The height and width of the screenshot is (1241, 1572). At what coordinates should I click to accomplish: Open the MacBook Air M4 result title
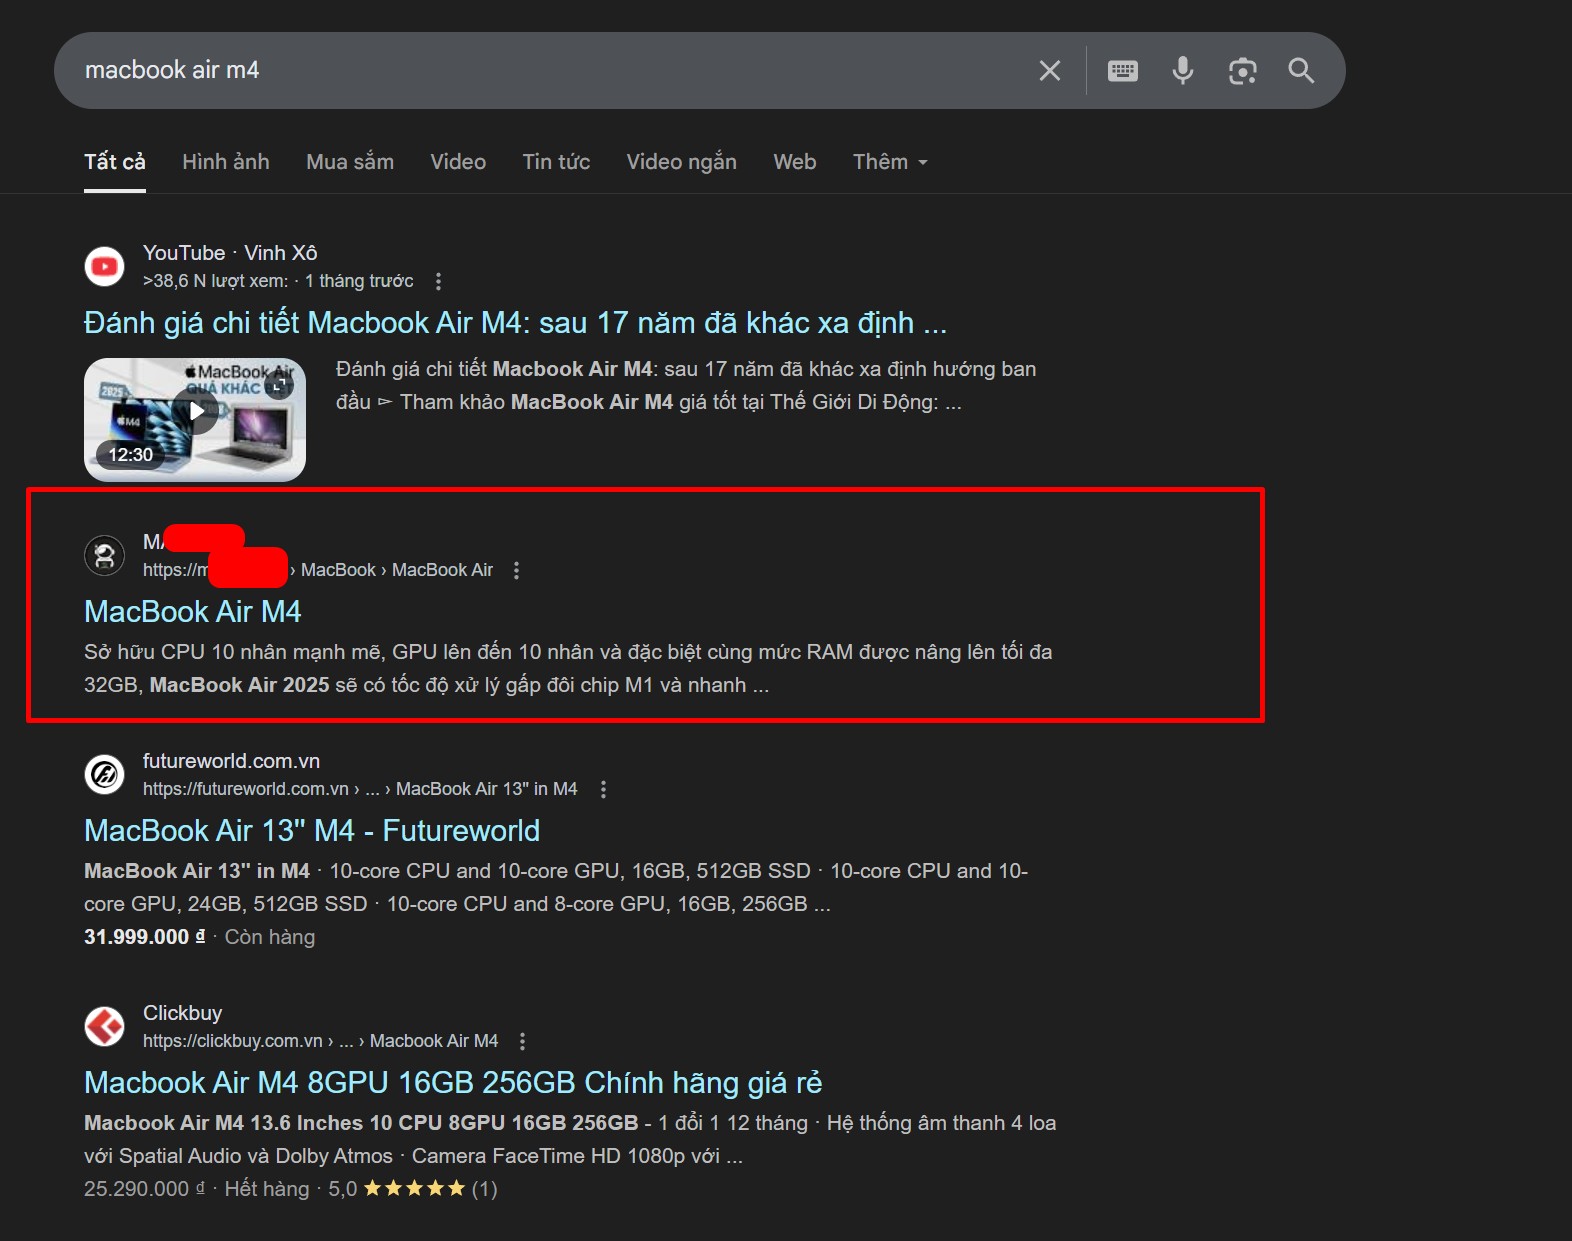coord(193,612)
